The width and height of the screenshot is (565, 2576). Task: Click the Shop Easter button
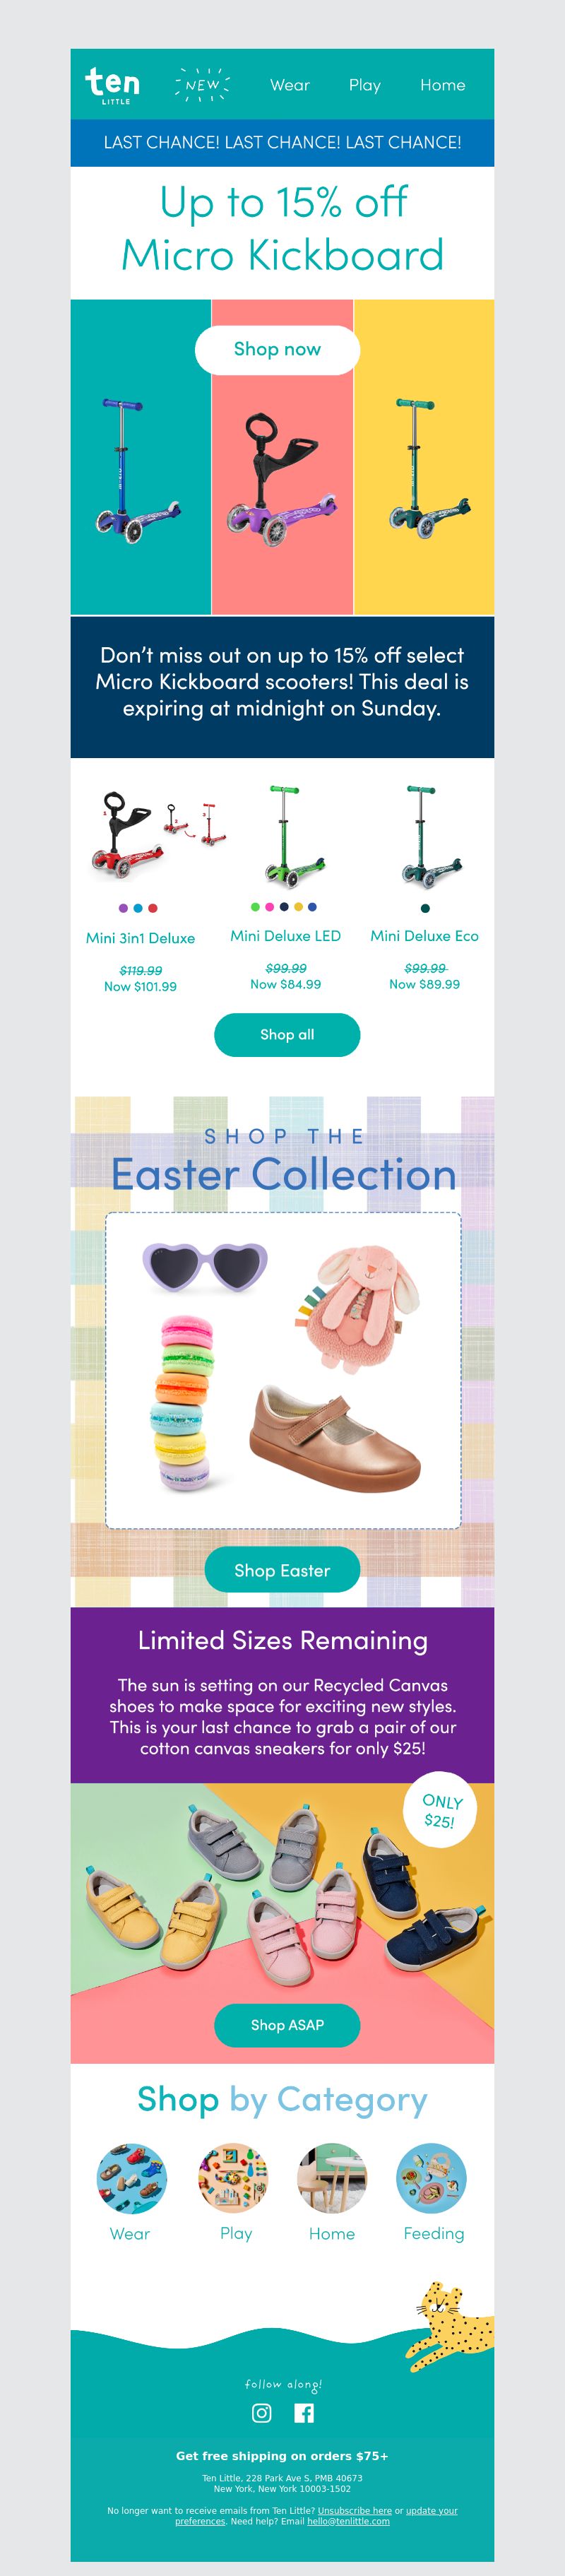tap(282, 1570)
